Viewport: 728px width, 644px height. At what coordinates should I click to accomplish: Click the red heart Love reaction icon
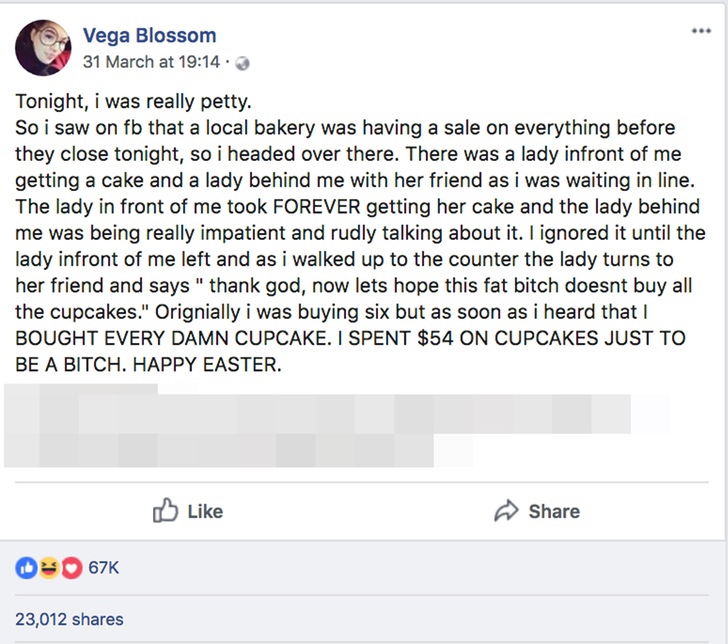[x=71, y=567]
